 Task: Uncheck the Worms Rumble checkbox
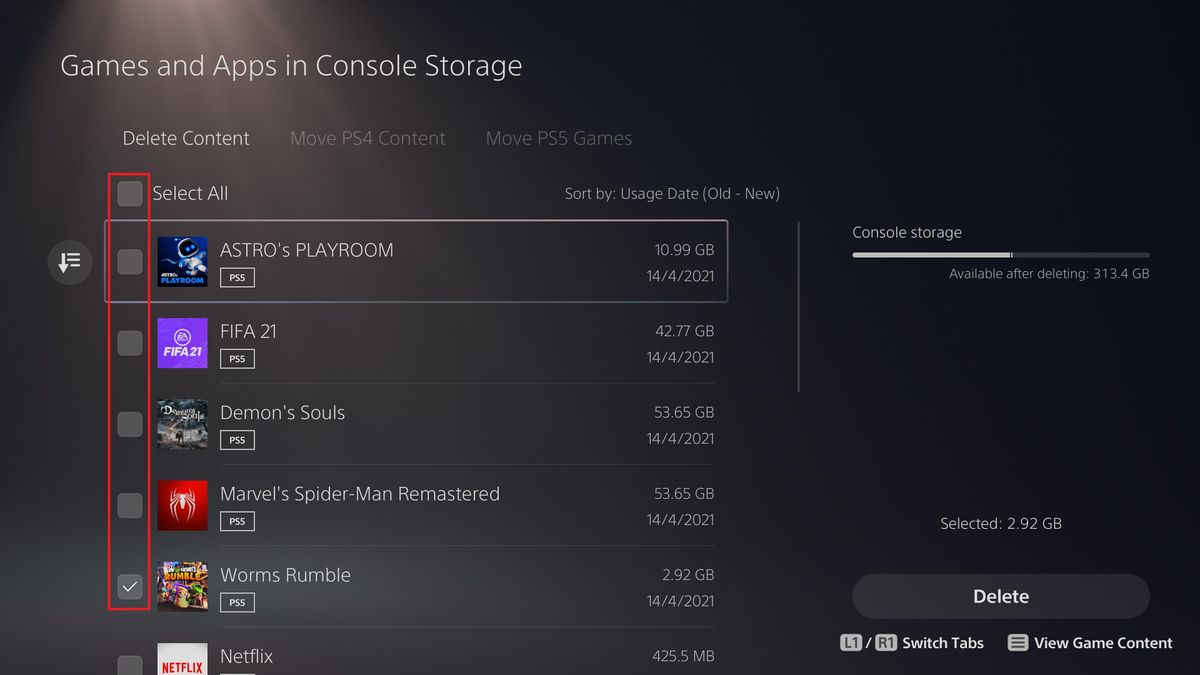[x=130, y=587]
